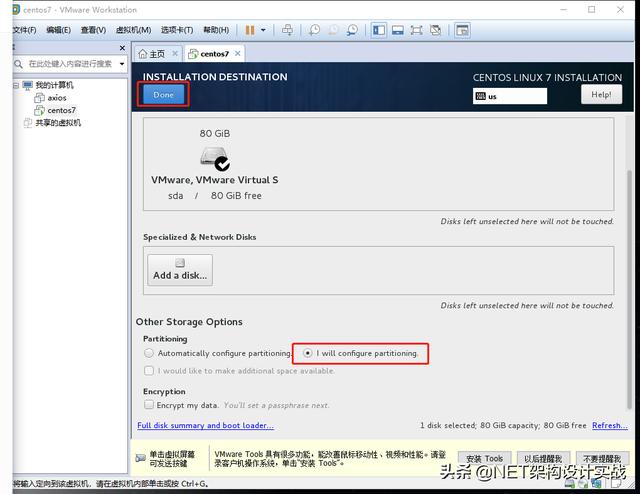Close the centos7 tab with its X
Viewport: 640px width, 494px height.
(x=238, y=53)
